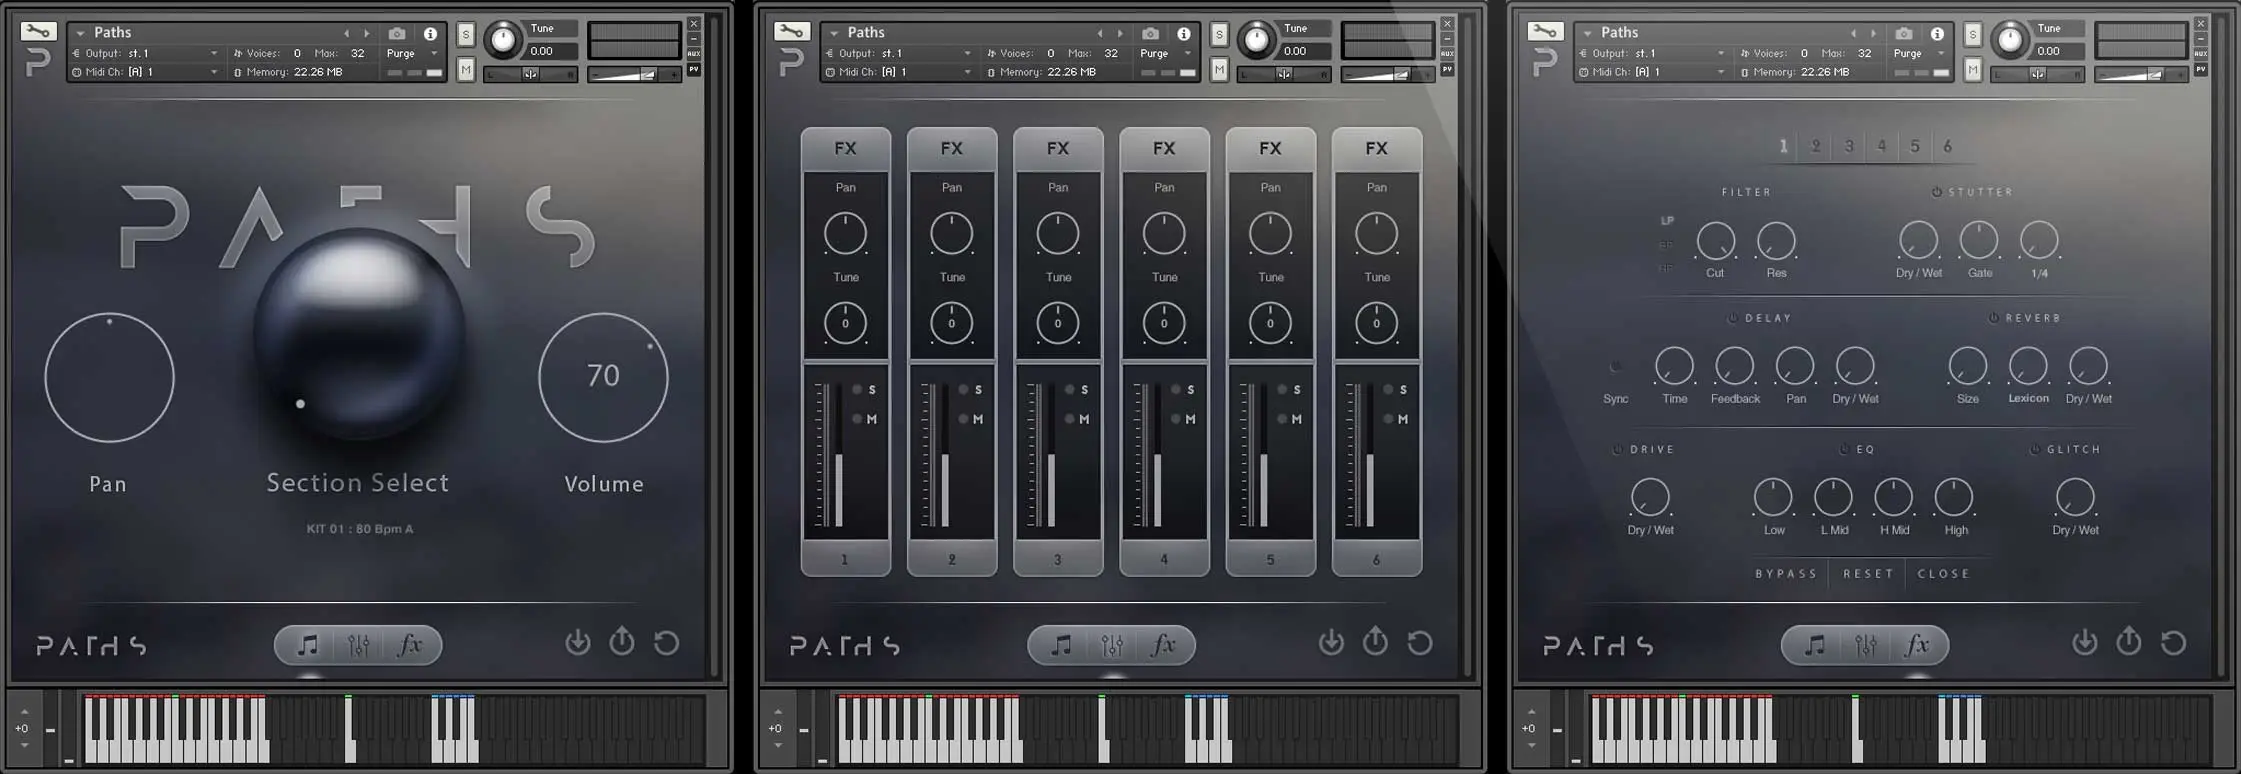Enable the Drive effect power switch
2241x774 pixels.
(1617, 450)
